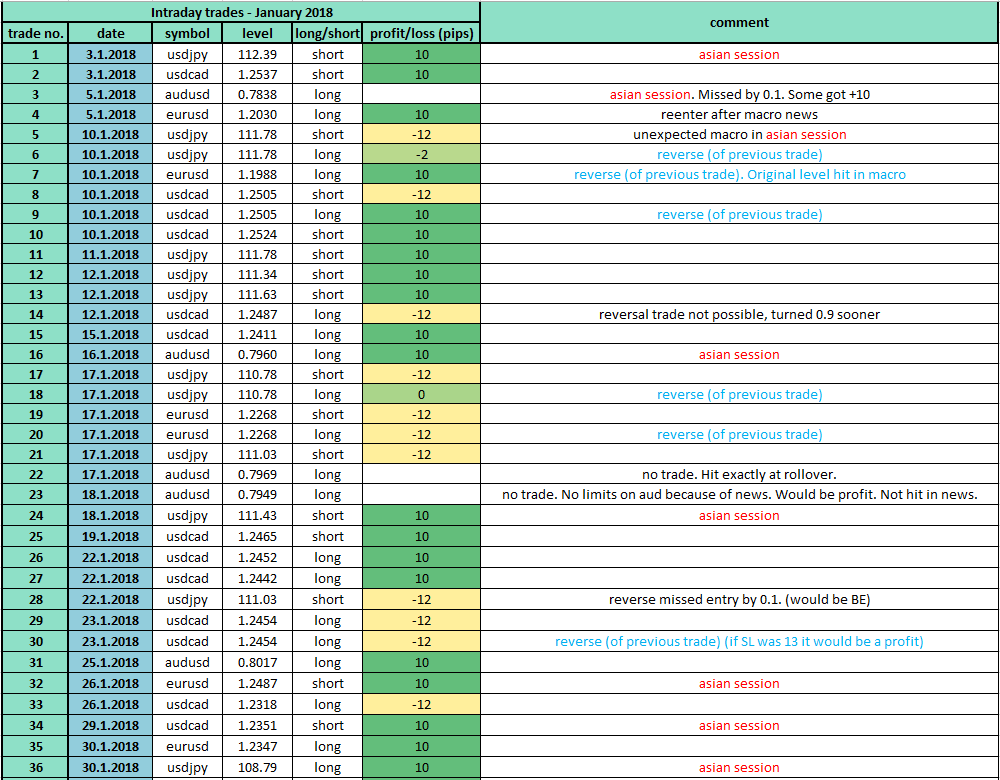Click the empty profit/loss cell of trade 22

coord(421,474)
